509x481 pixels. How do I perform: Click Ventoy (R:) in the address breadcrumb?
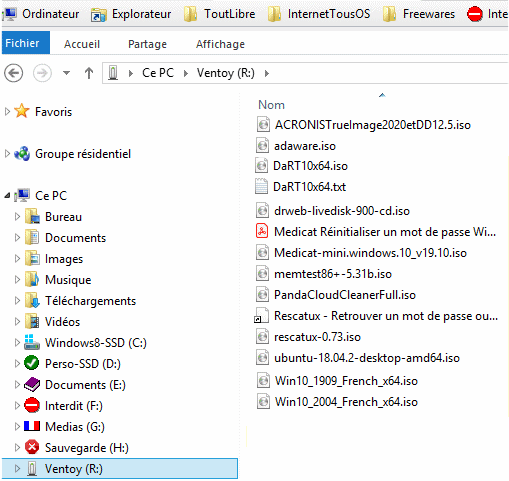click(x=226, y=73)
